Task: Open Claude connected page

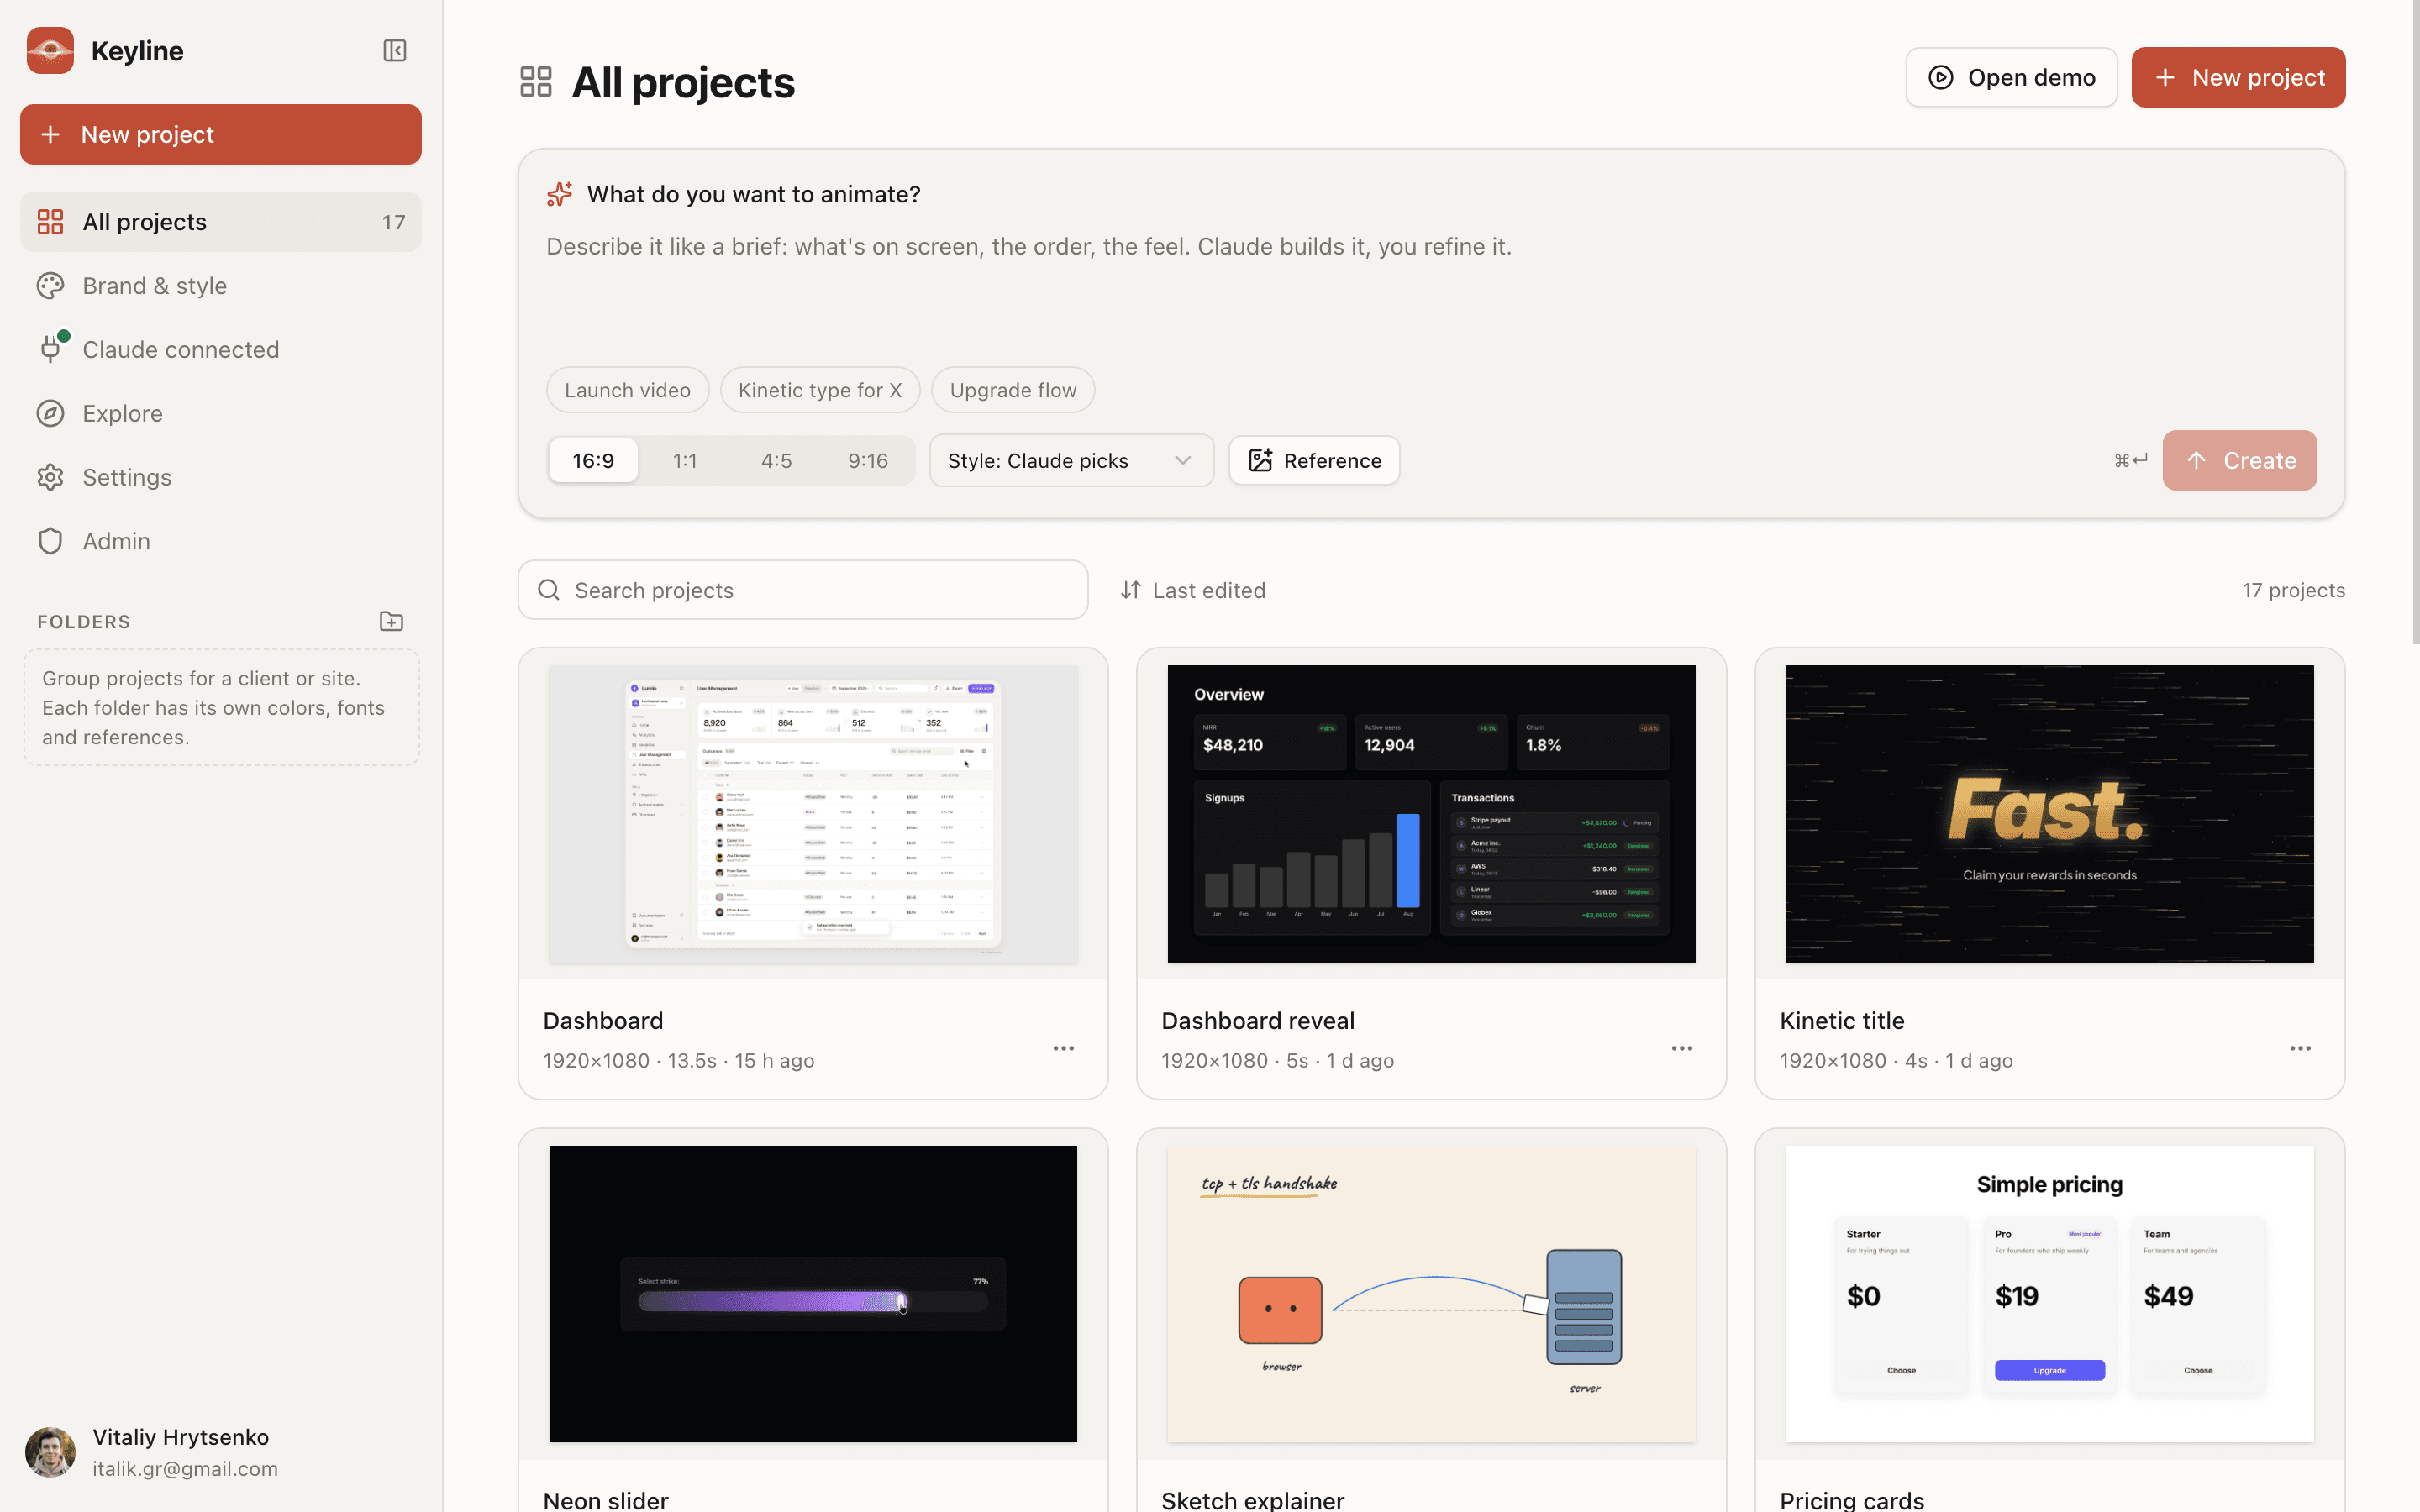Action: pos(221,349)
